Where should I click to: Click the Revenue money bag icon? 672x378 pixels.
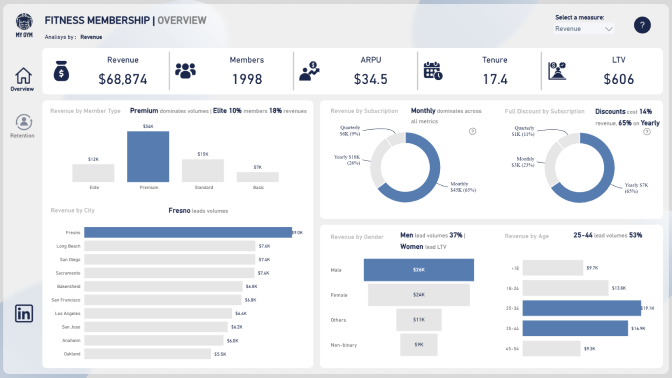[x=61, y=71]
